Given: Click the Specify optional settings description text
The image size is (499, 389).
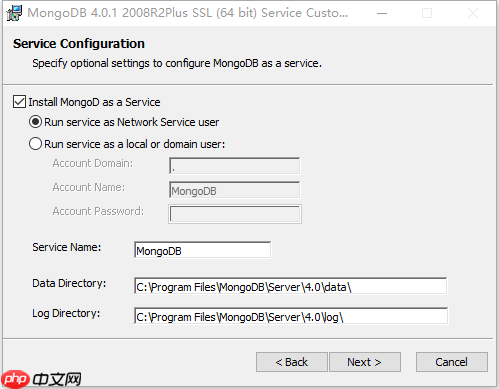Looking at the screenshot, I should [x=177, y=63].
